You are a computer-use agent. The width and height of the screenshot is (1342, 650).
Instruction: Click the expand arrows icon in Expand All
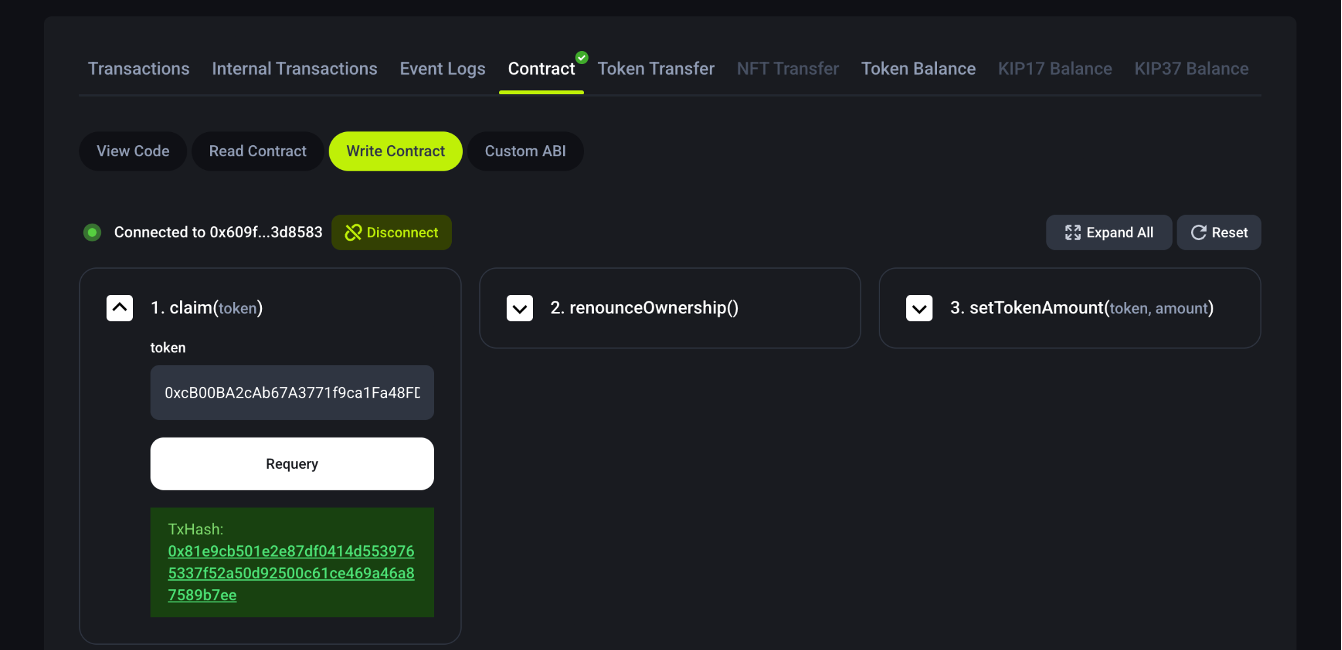(1072, 233)
